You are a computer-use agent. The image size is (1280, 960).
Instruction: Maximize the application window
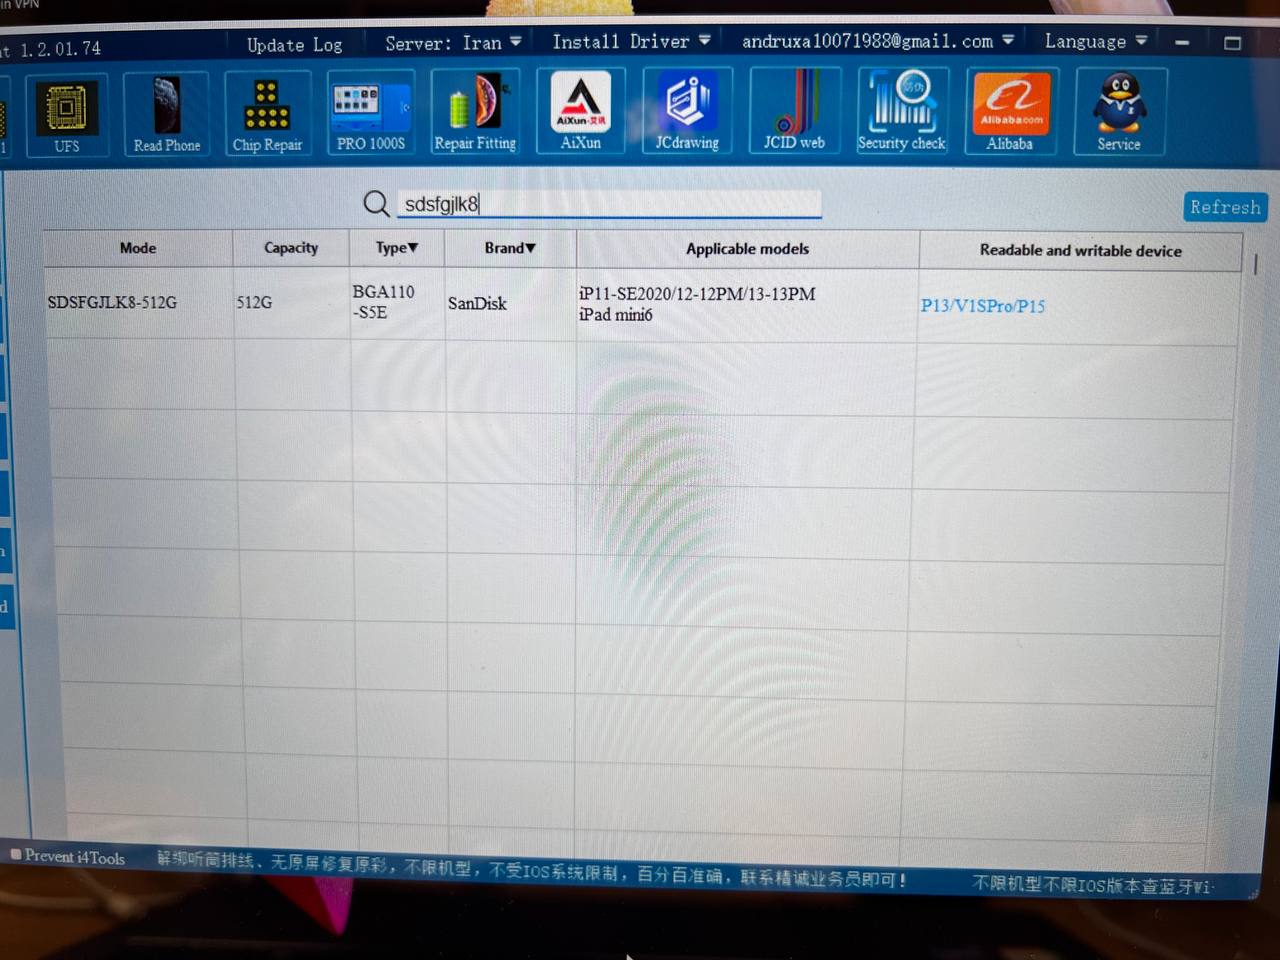pos(1232,43)
